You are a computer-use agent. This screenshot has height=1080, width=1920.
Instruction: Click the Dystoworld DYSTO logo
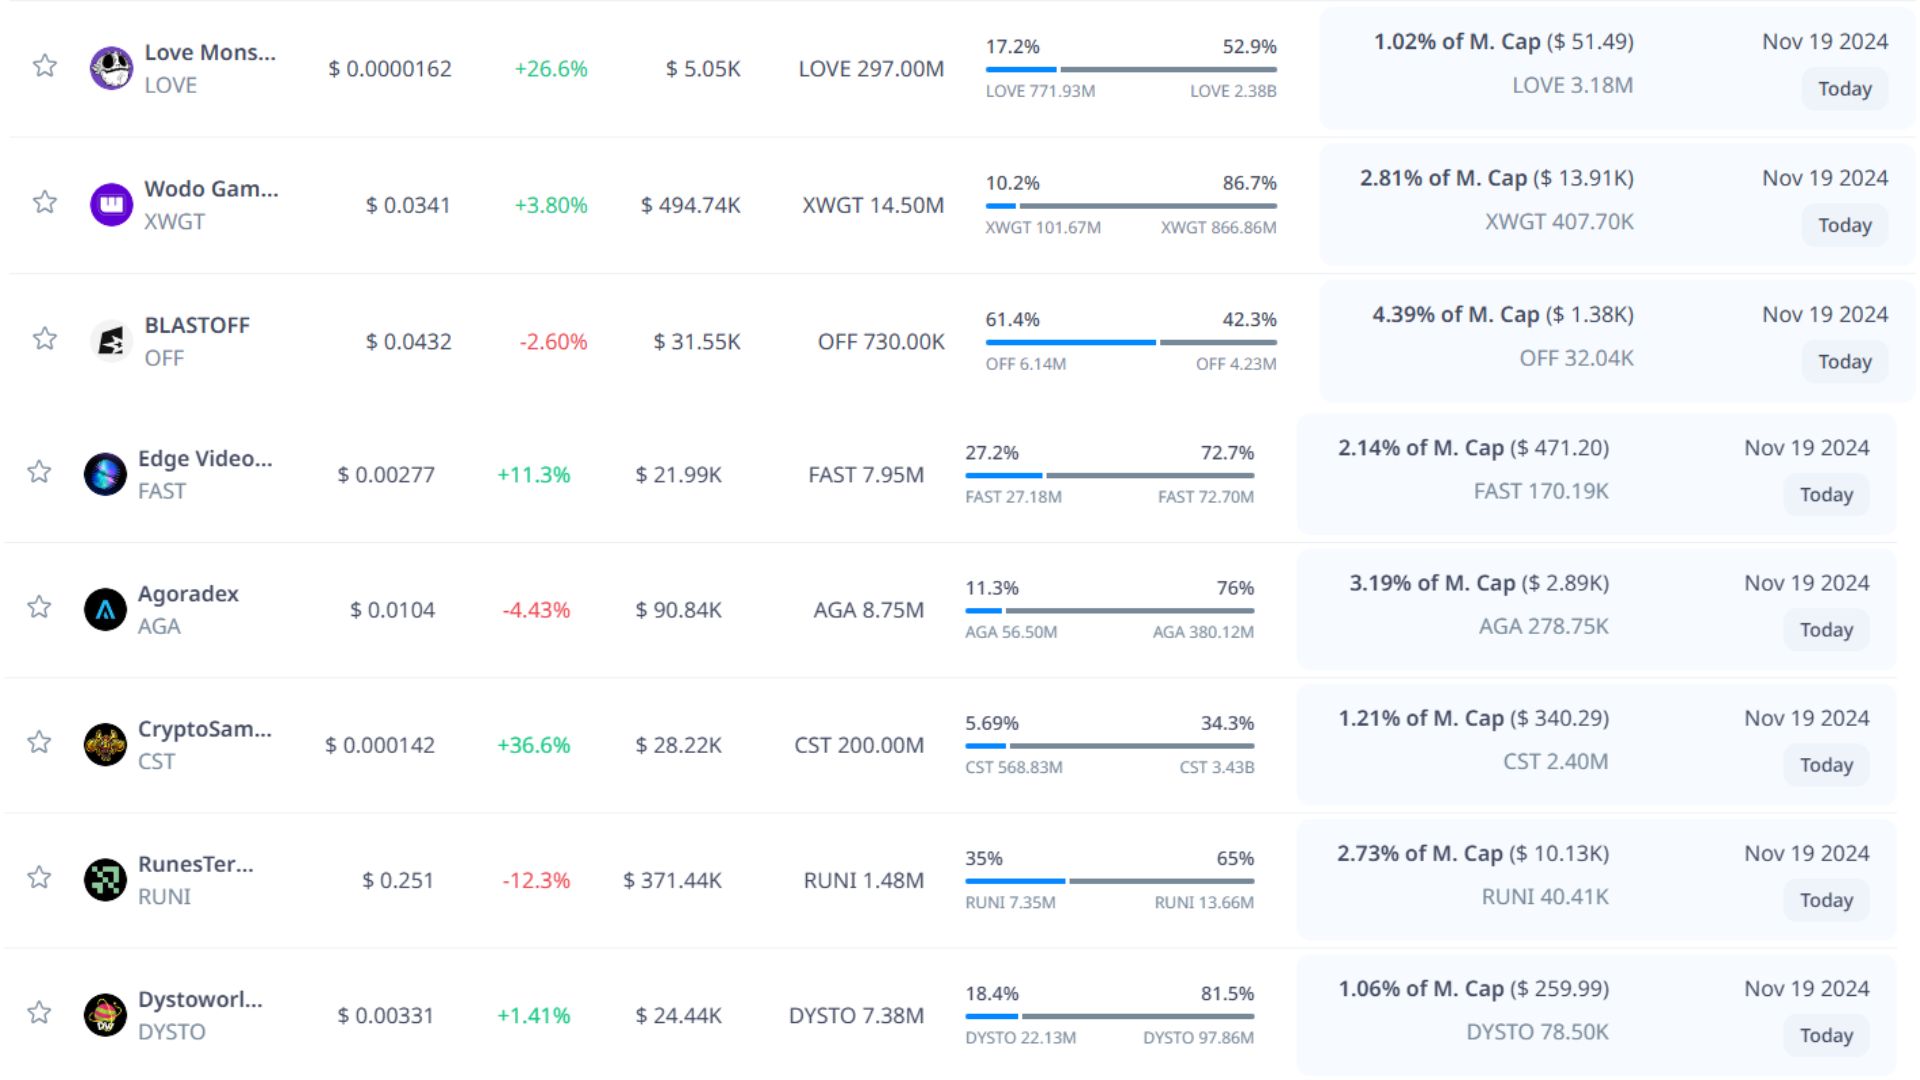click(x=105, y=1015)
